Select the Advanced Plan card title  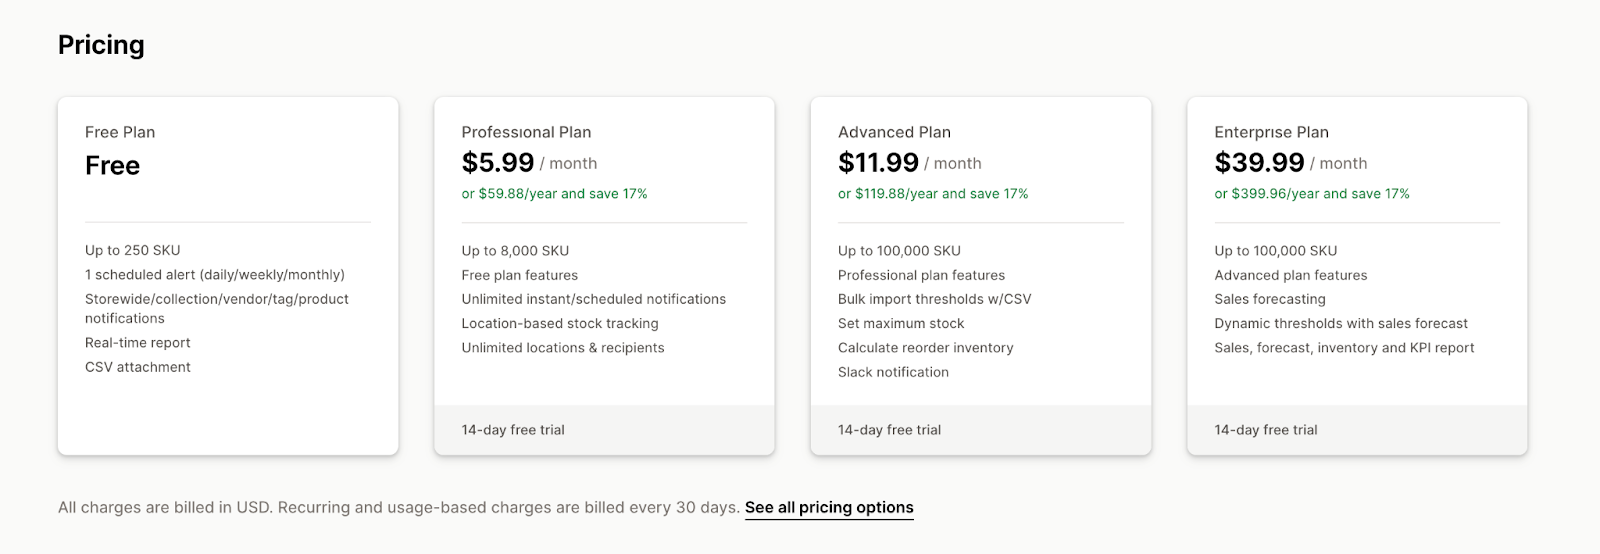(x=894, y=132)
